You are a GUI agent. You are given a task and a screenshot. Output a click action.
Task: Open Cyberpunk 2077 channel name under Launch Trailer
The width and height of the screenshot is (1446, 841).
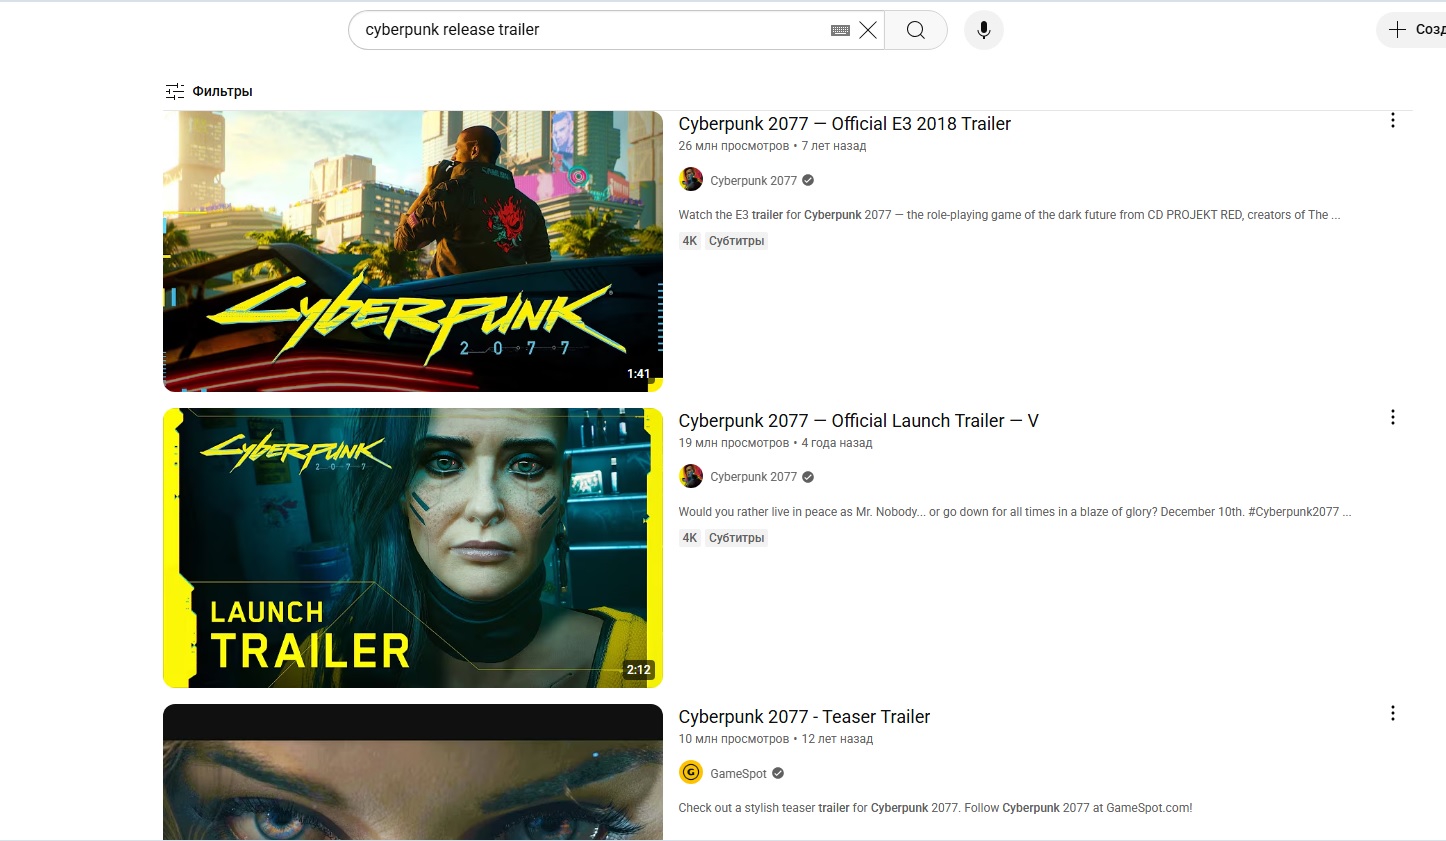753,477
